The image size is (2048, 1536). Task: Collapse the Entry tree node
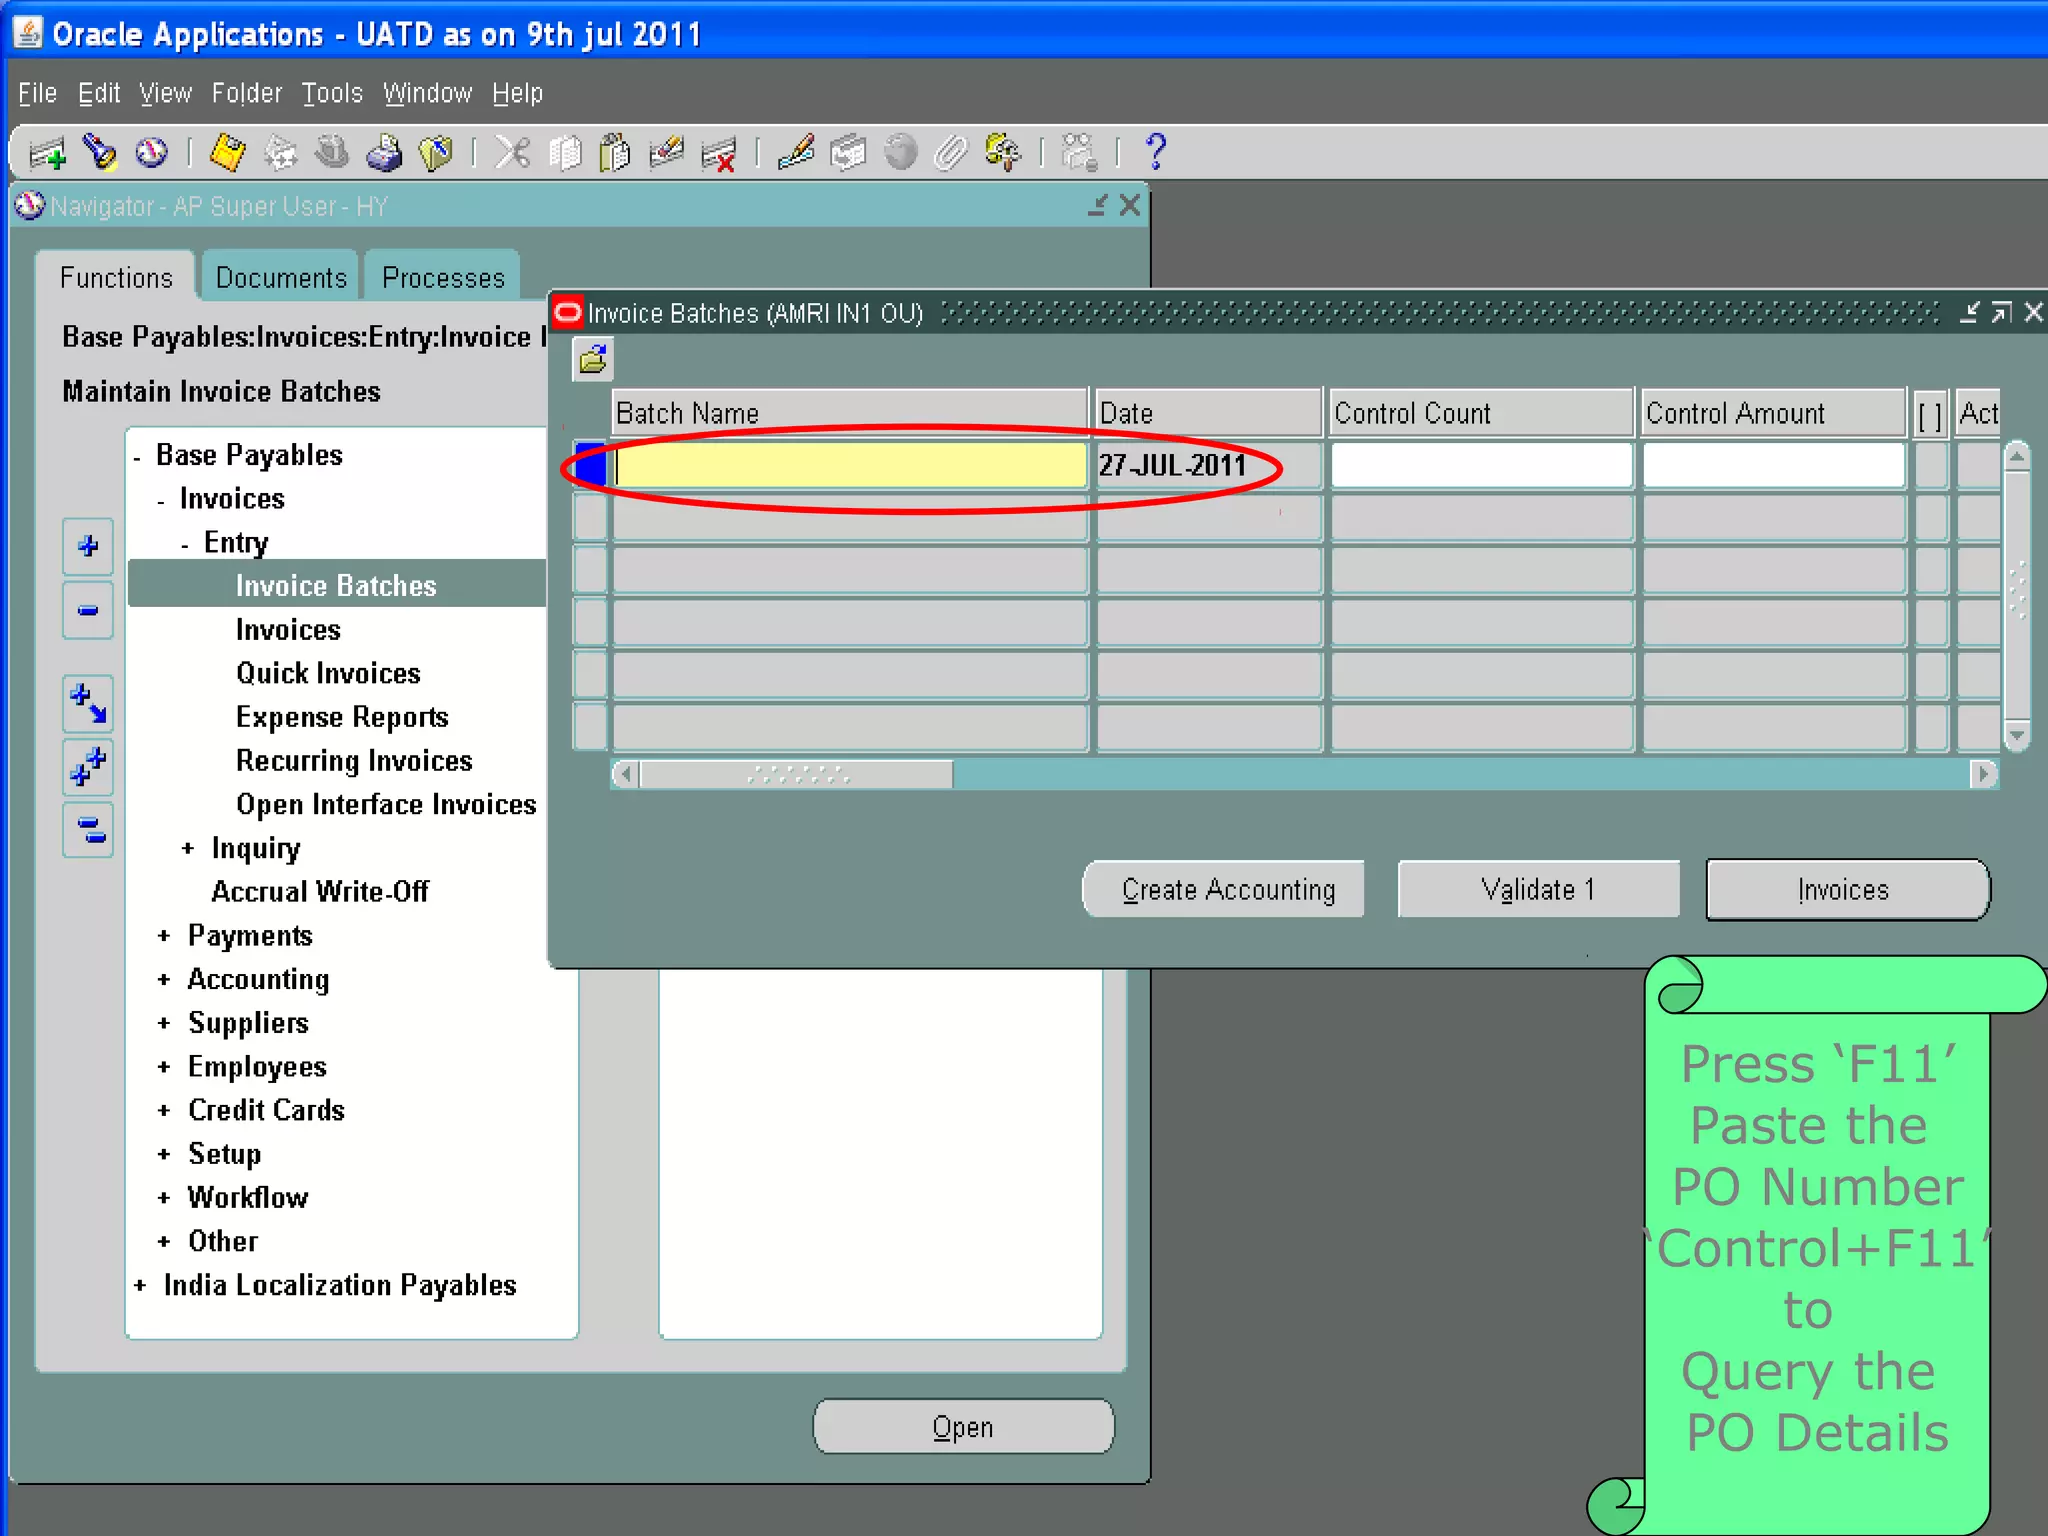[185, 546]
